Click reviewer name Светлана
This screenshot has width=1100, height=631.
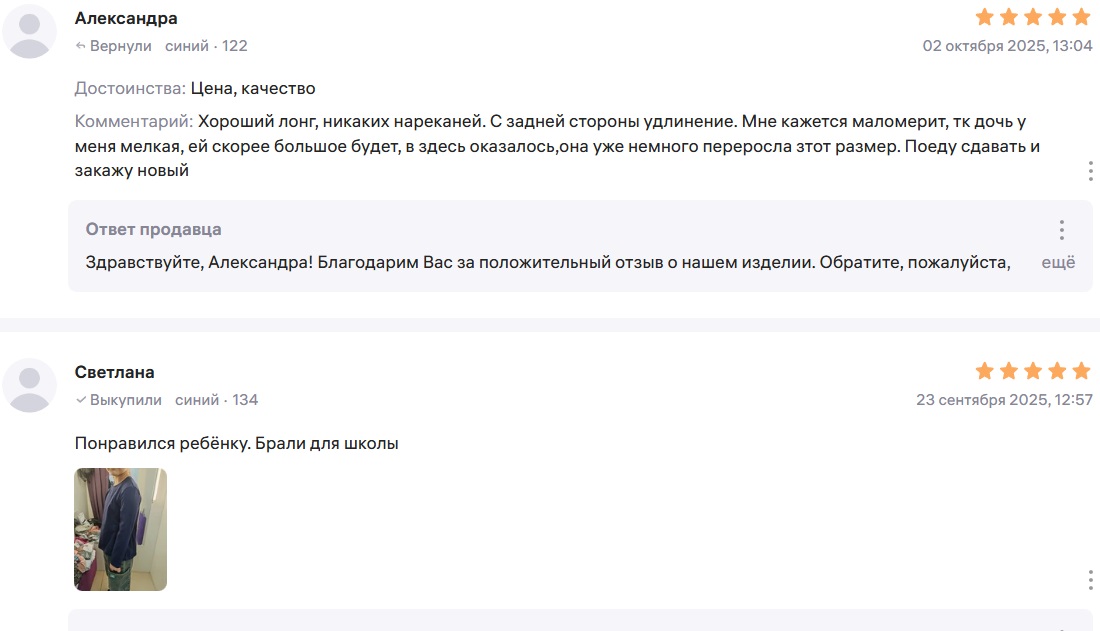[115, 372]
